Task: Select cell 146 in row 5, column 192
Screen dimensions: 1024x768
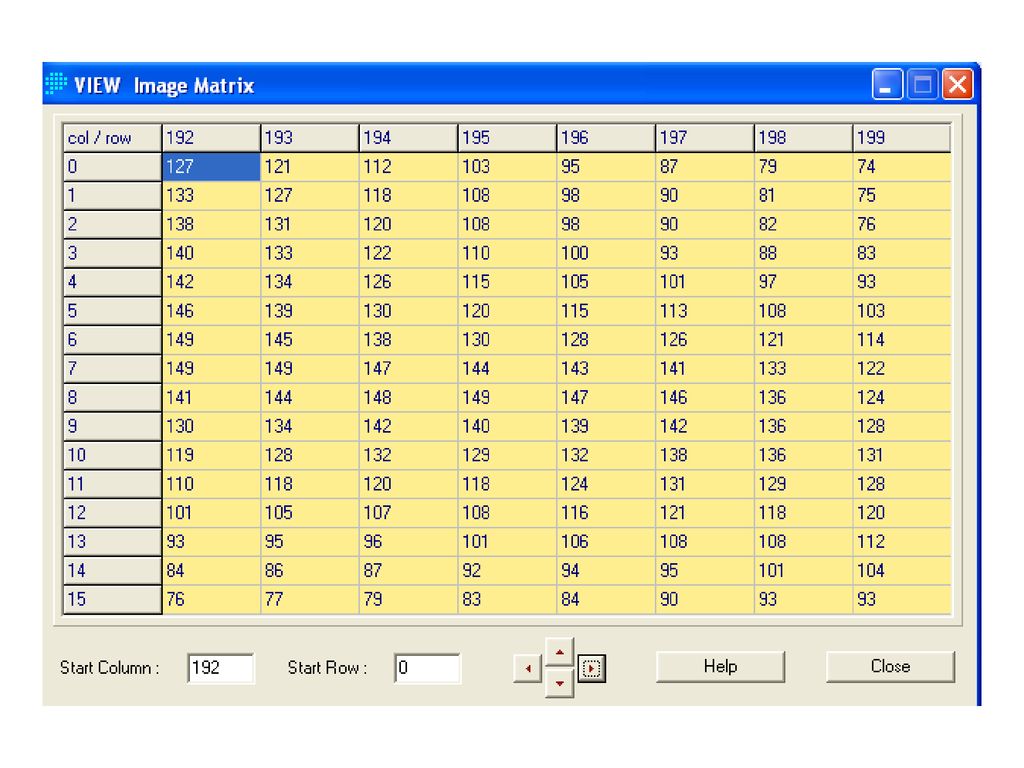Action: coord(211,311)
